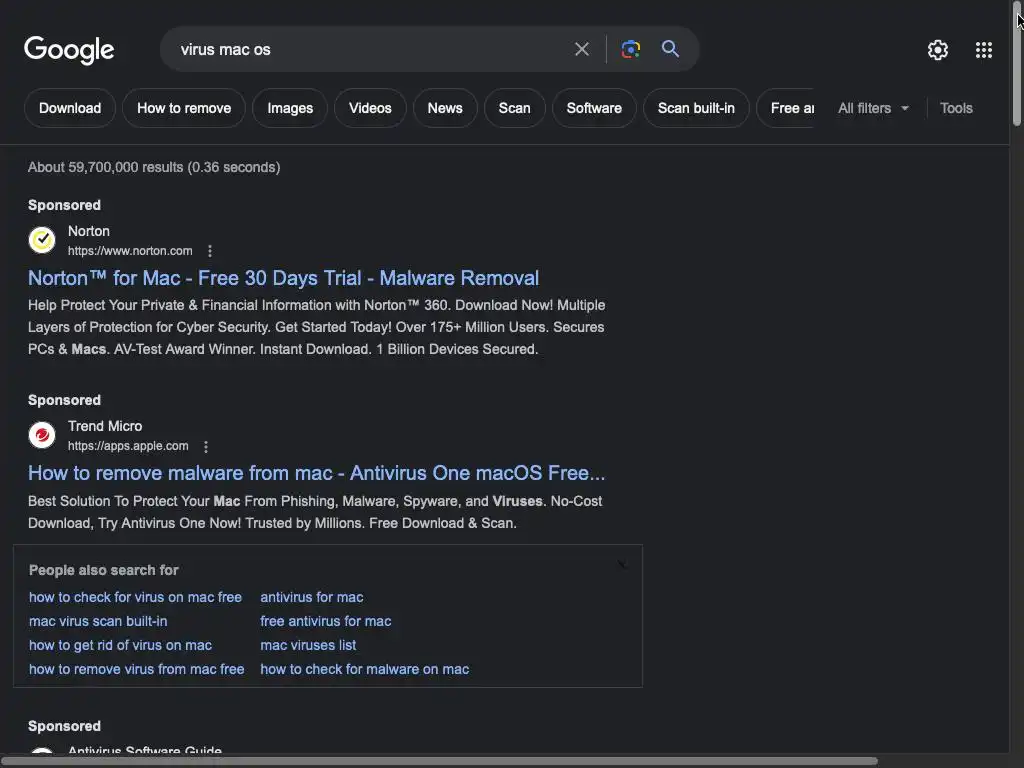Click the Google logo

tap(69, 50)
